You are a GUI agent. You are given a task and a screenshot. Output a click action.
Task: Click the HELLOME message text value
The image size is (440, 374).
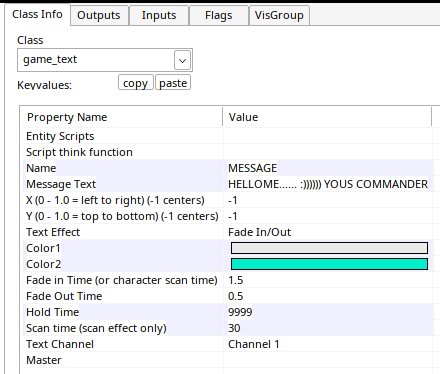tap(328, 184)
